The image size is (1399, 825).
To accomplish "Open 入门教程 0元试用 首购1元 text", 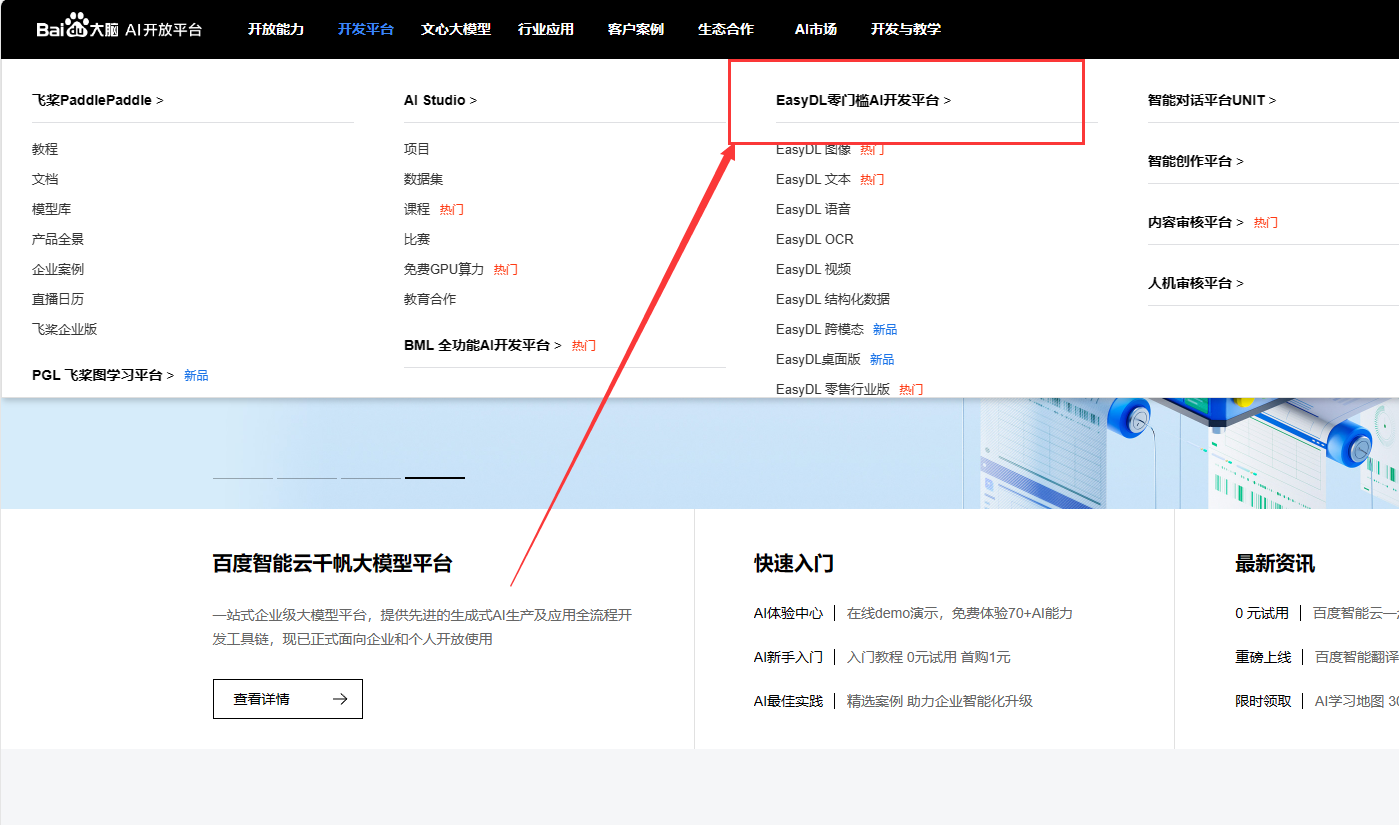I will pos(929,657).
